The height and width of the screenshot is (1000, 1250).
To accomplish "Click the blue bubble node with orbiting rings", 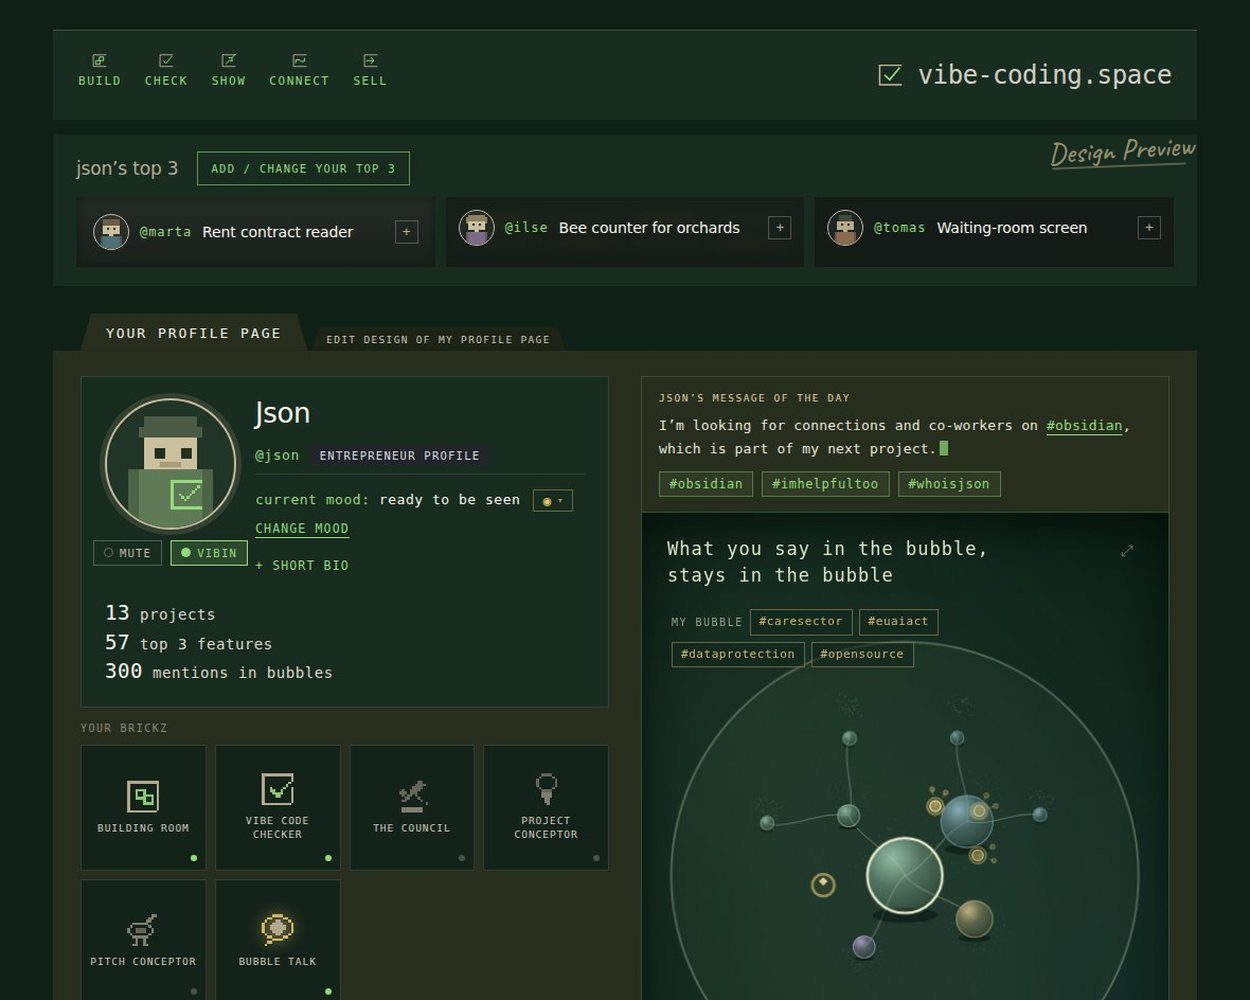I will [966, 821].
